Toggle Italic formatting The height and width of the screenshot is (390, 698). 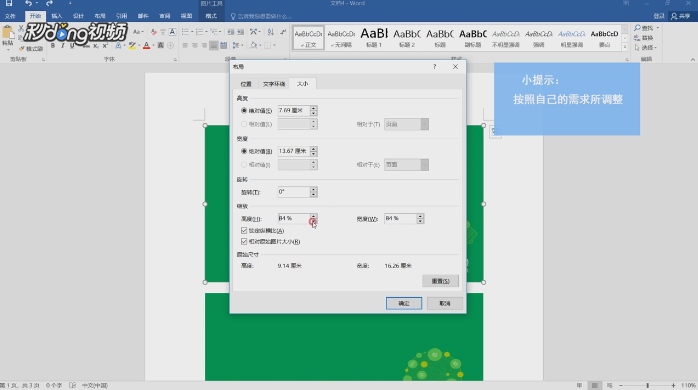point(63,45)
